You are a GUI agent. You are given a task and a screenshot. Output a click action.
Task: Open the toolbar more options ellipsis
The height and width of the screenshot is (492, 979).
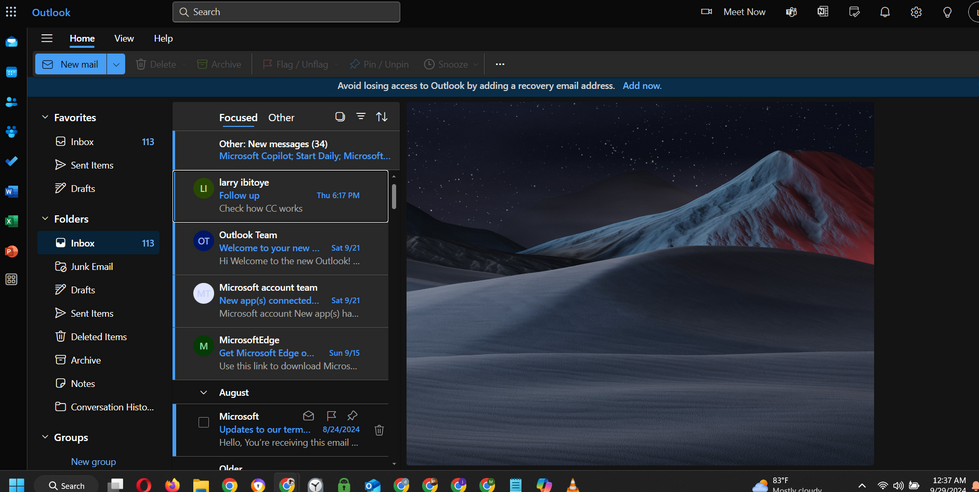(x=499, y=64)
